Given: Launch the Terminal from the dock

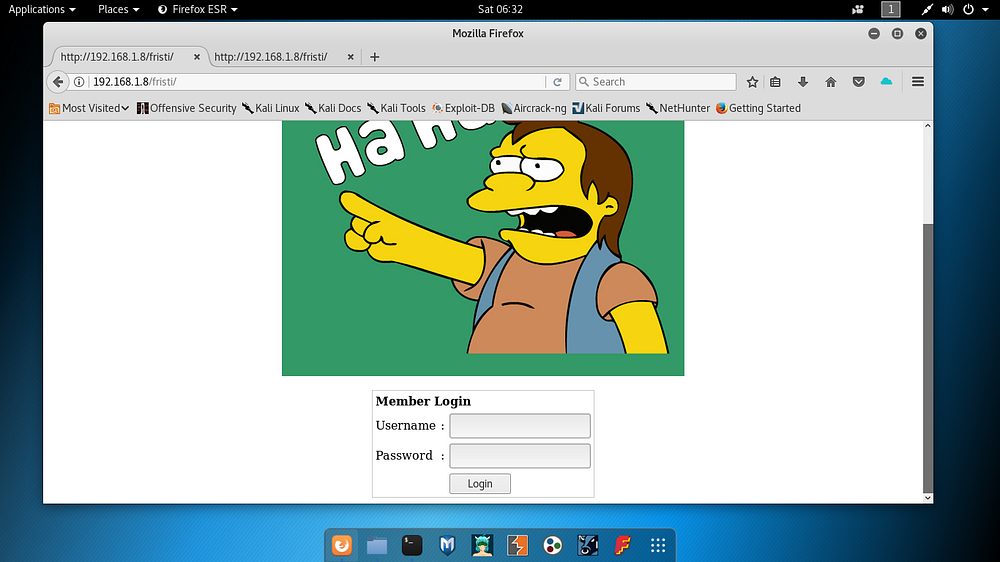Looking at the screenshot, I should (412, 545).
